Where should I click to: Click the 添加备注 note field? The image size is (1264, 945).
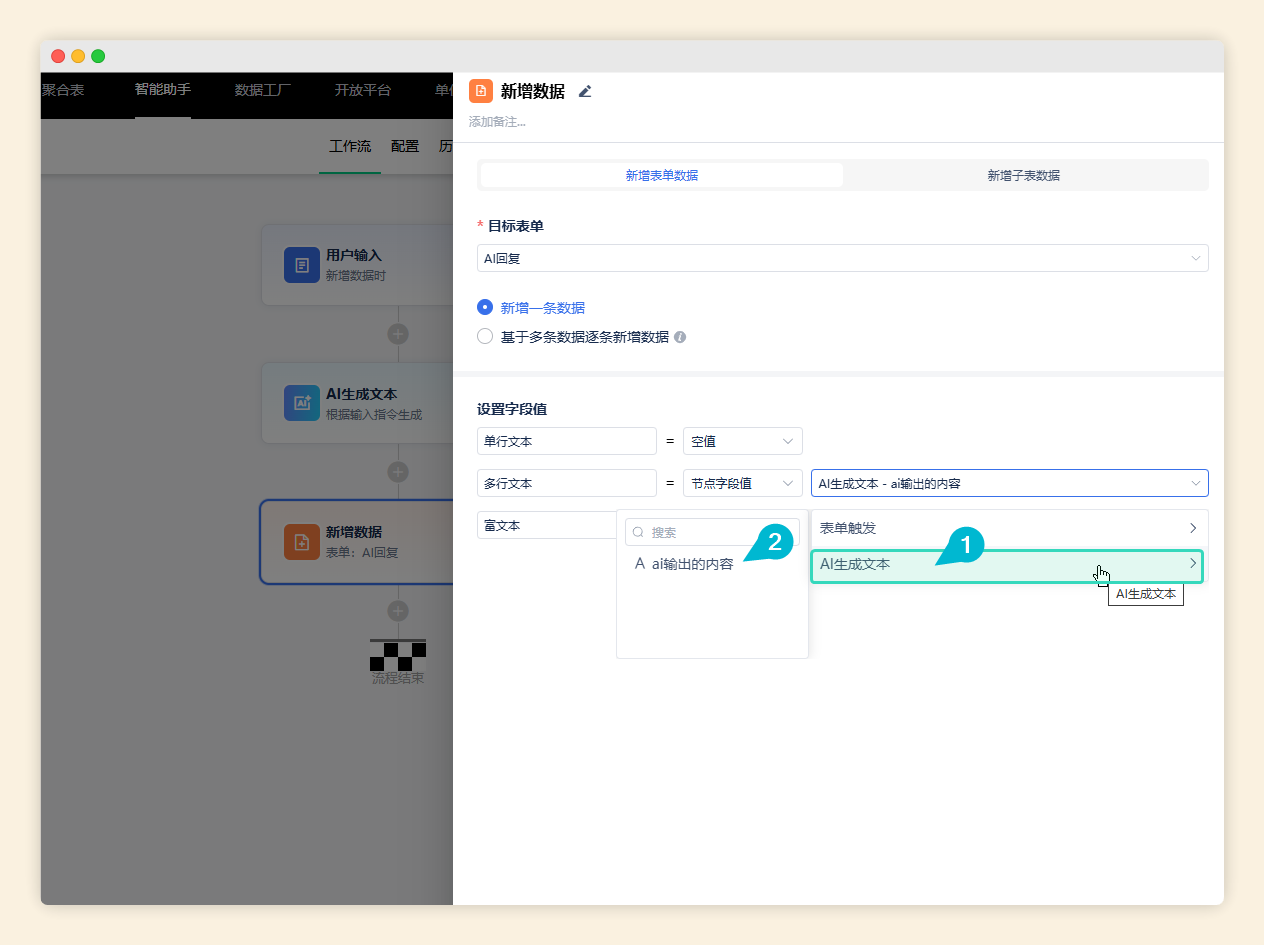tap(498, 122)
